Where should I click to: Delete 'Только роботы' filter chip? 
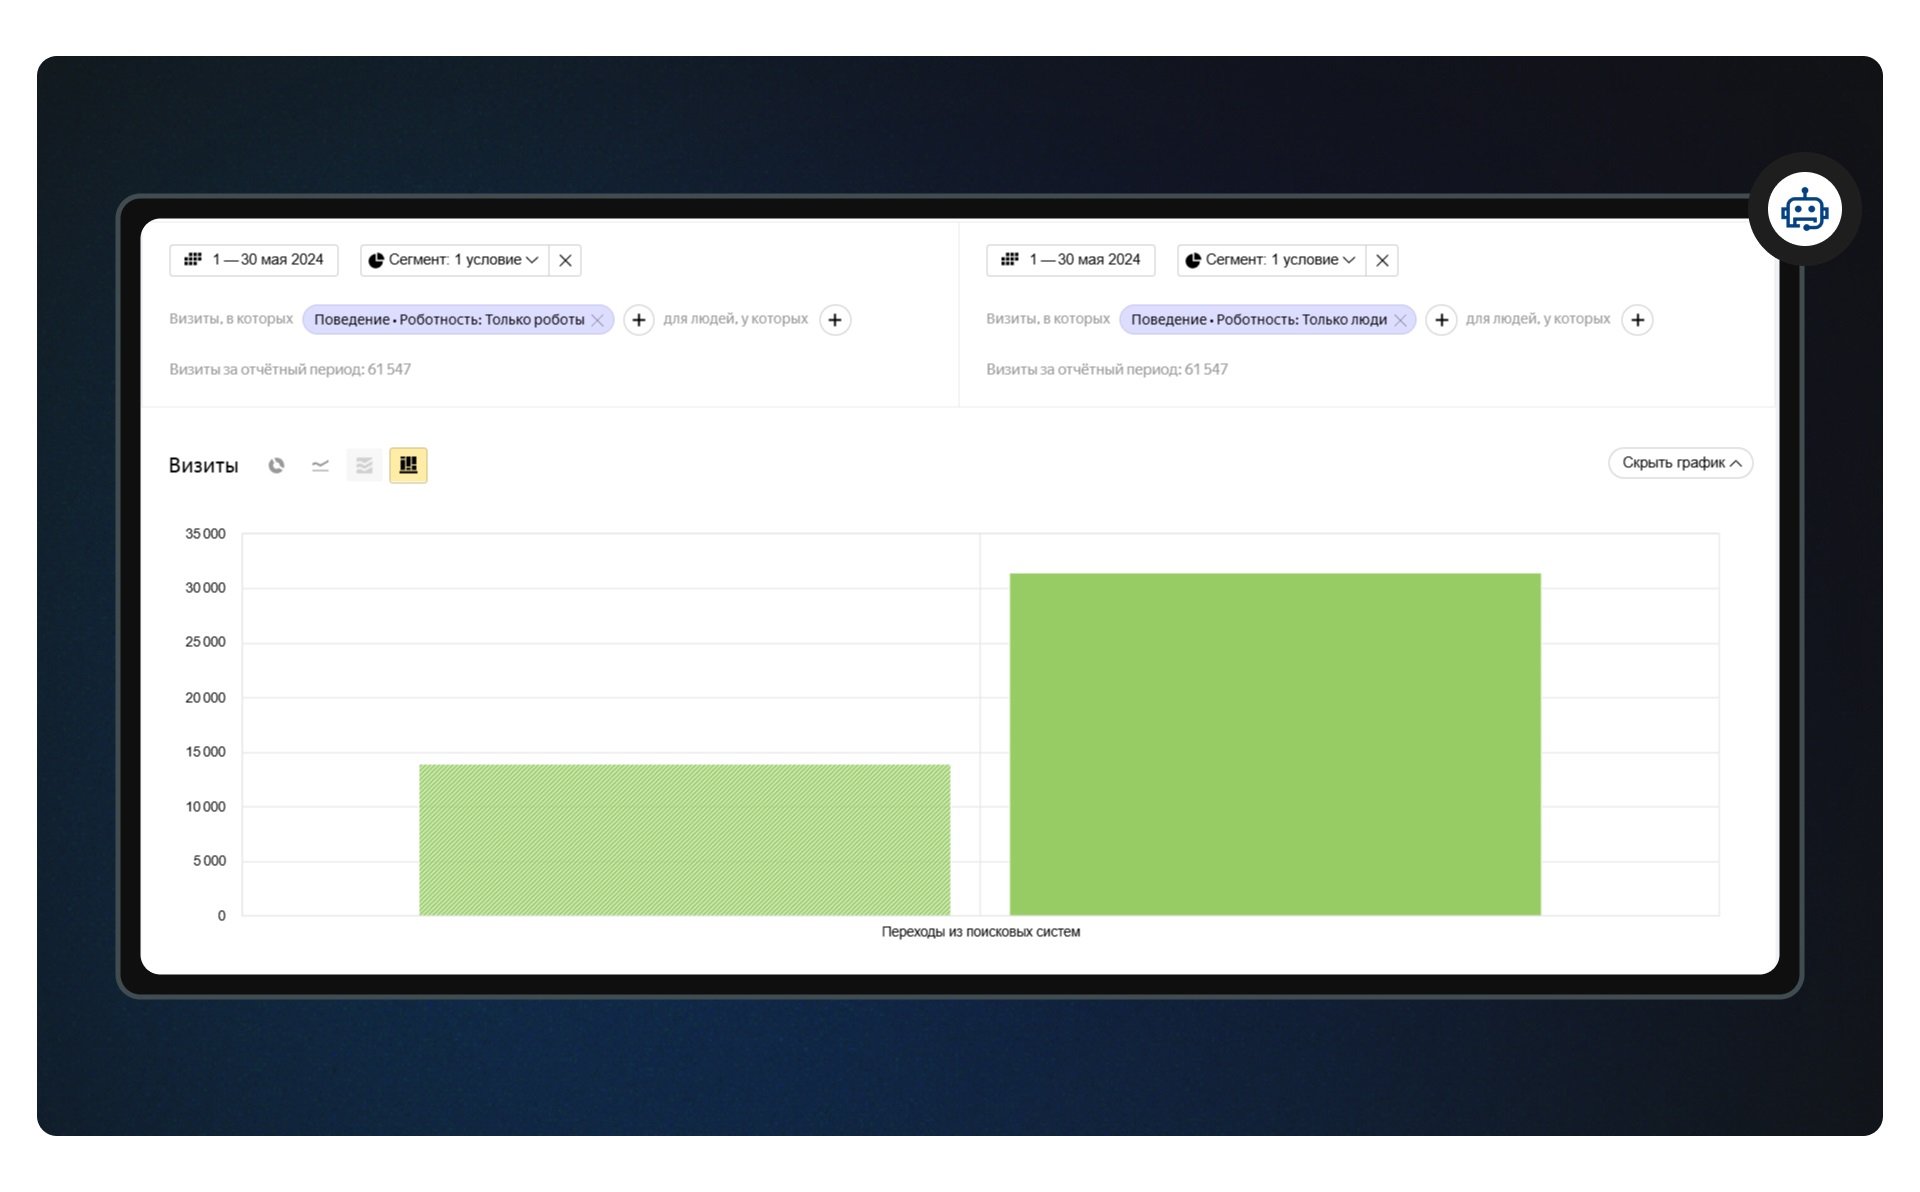[x=597, y=320]
